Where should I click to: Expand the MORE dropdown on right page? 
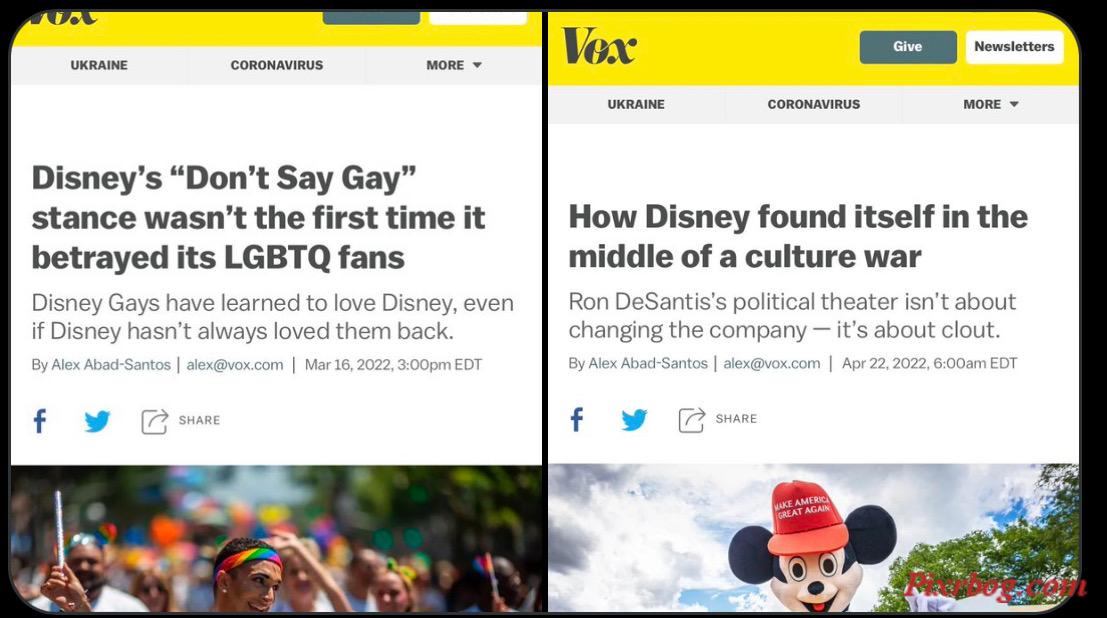tap(991, 104)
